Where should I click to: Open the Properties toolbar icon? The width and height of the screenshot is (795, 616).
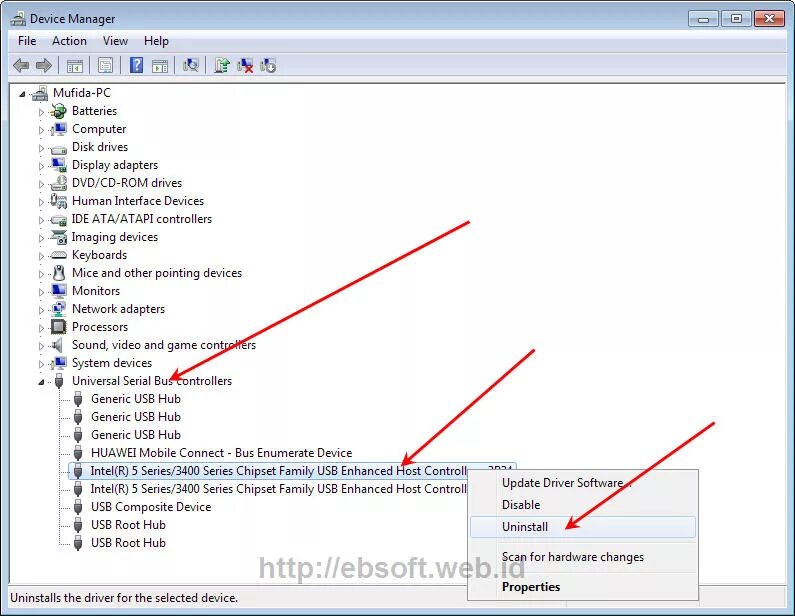(105, 65)
